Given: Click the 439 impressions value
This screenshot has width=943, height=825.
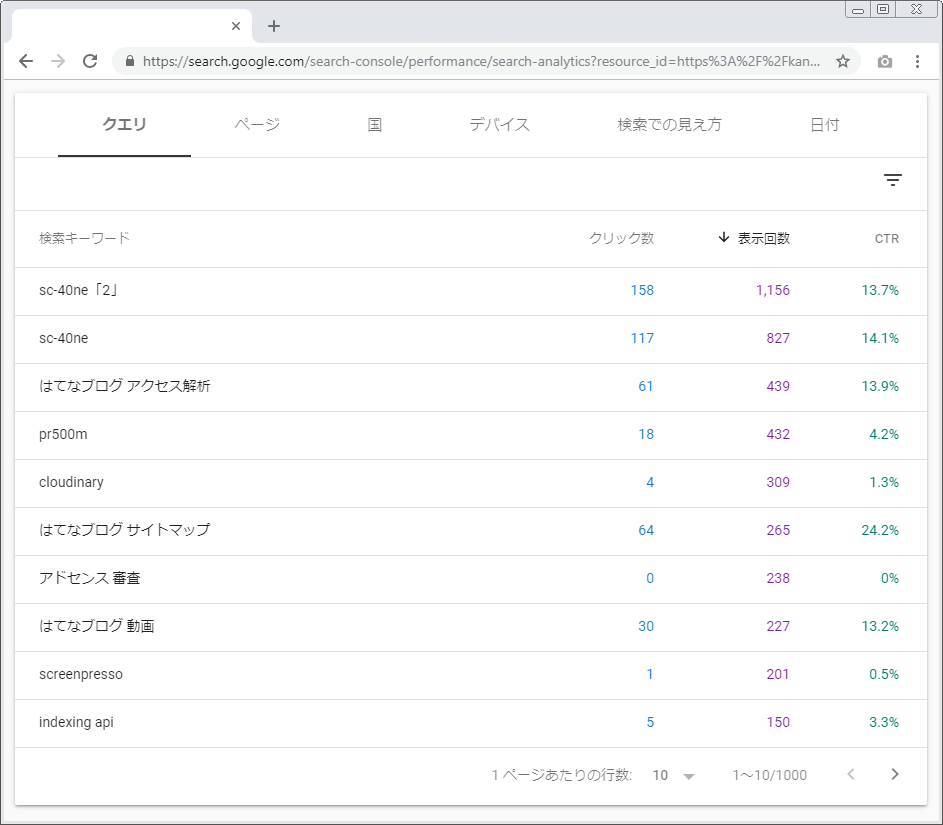Looking at the screenshot, I should click(x=778, y=386).
